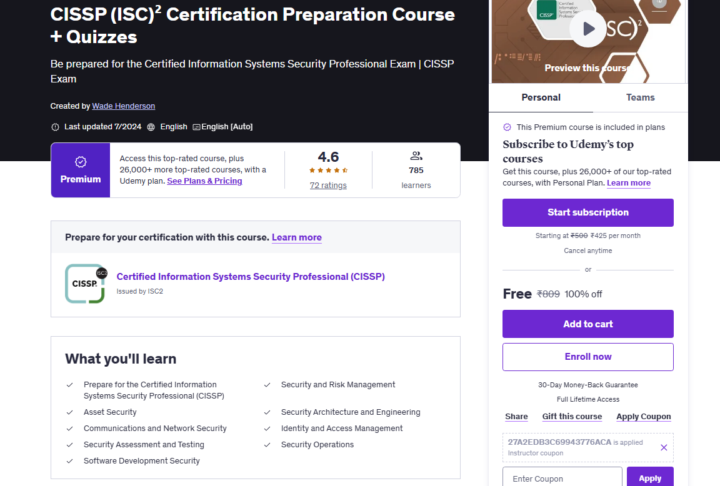Image resolution: width=720 pixels, height=486 pixels.
Task: Click 'Security Assessment and Testing' item
Action: click(144, 445)
